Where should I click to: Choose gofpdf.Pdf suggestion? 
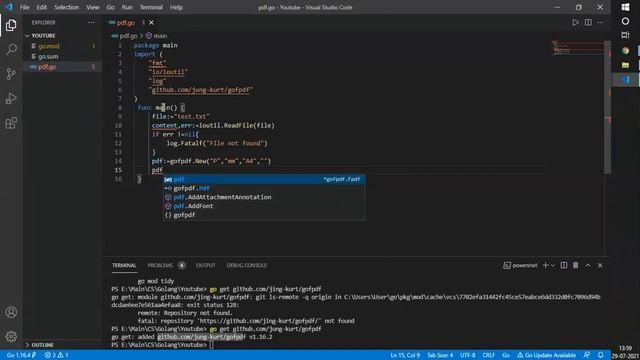click(264, 188)
